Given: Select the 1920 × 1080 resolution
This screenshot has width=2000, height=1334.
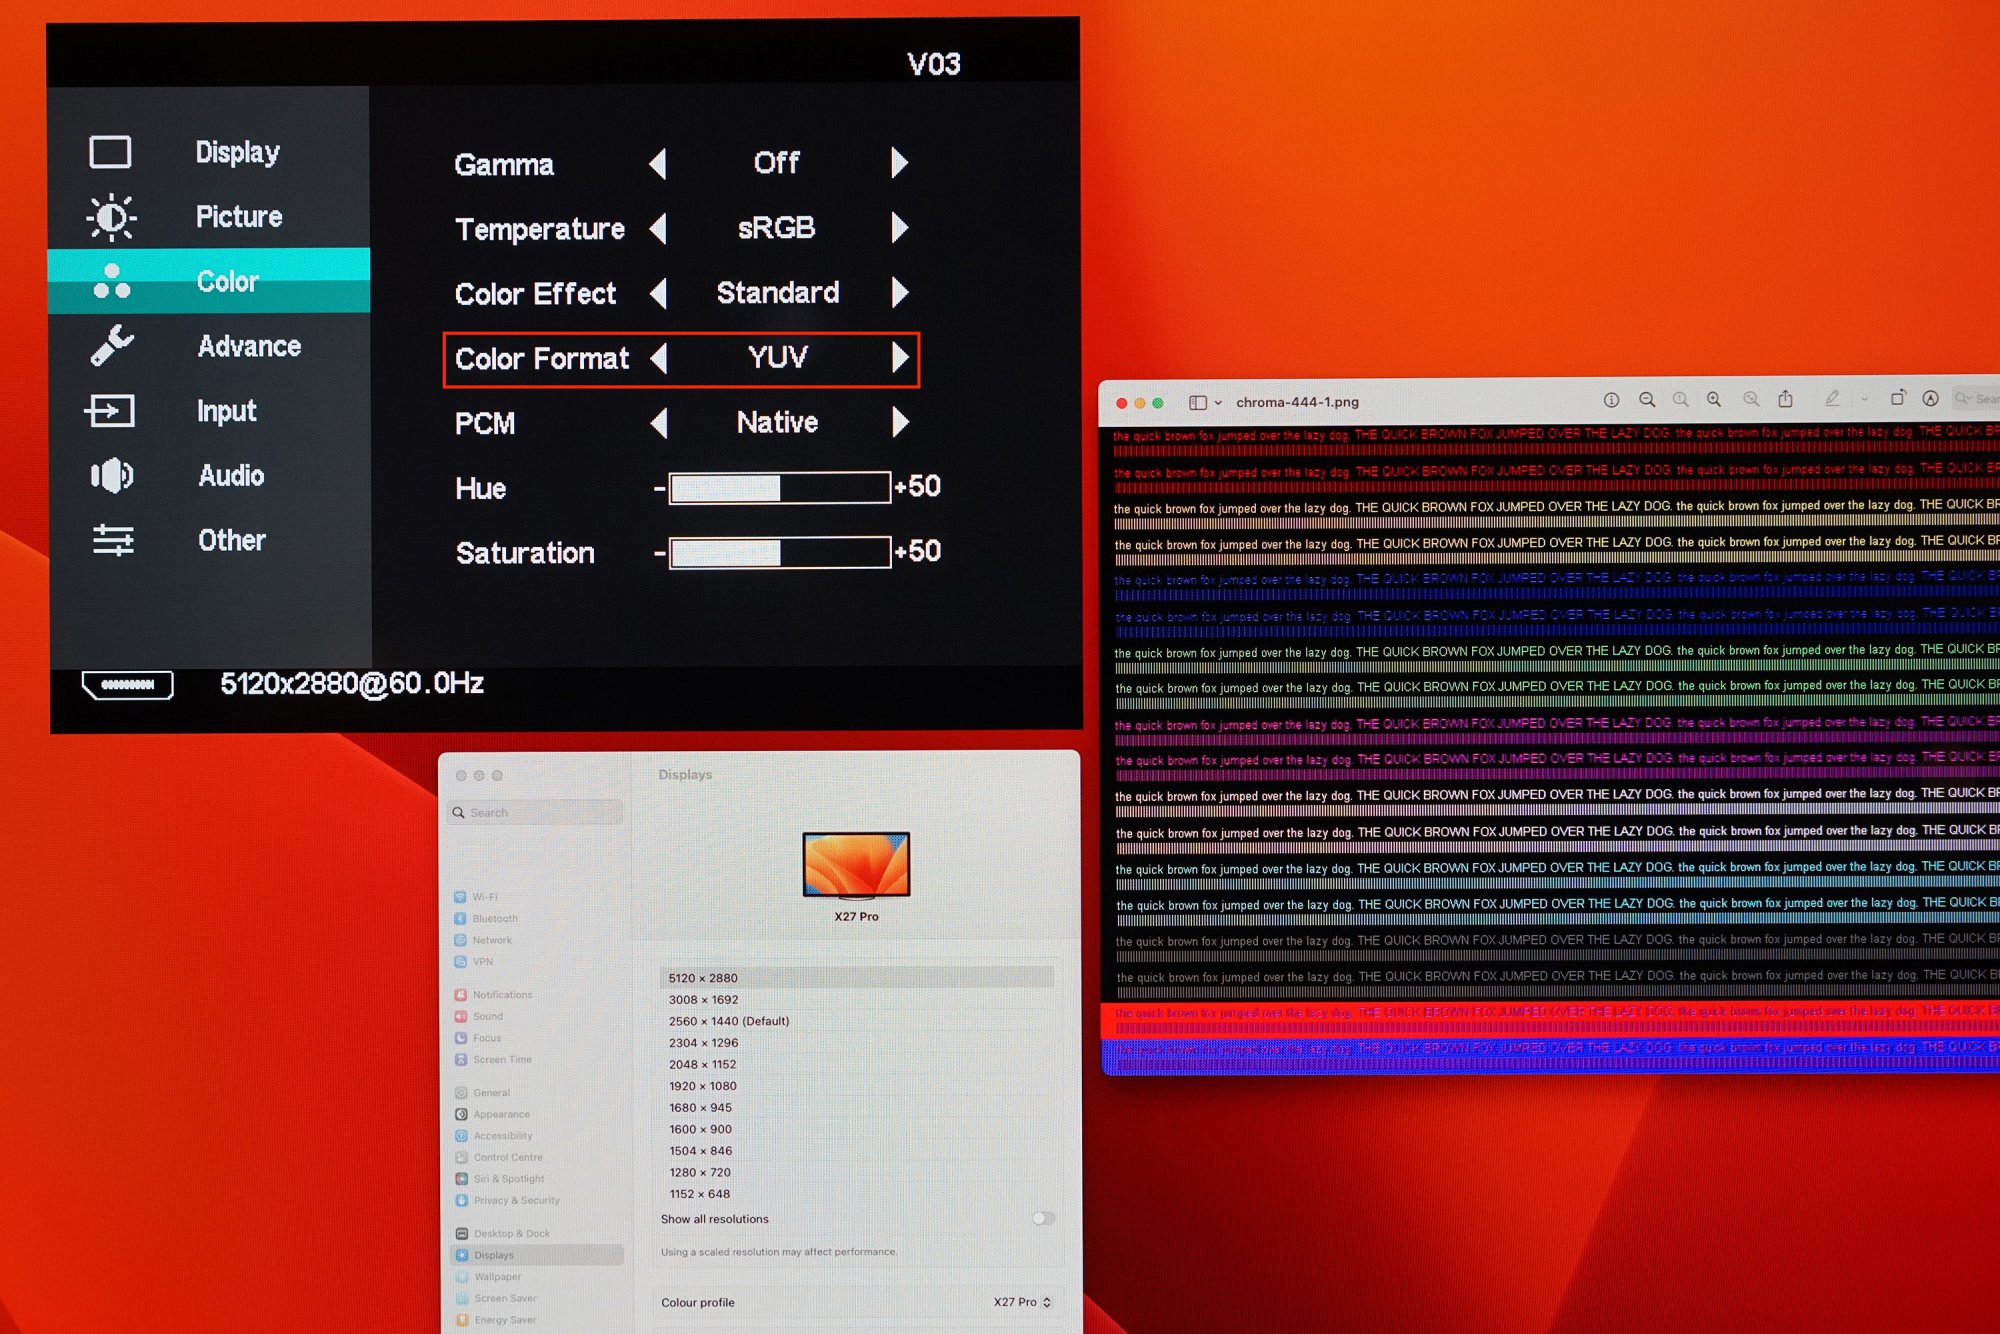Looking at the screenshot, I should [x=702, y=1086].
